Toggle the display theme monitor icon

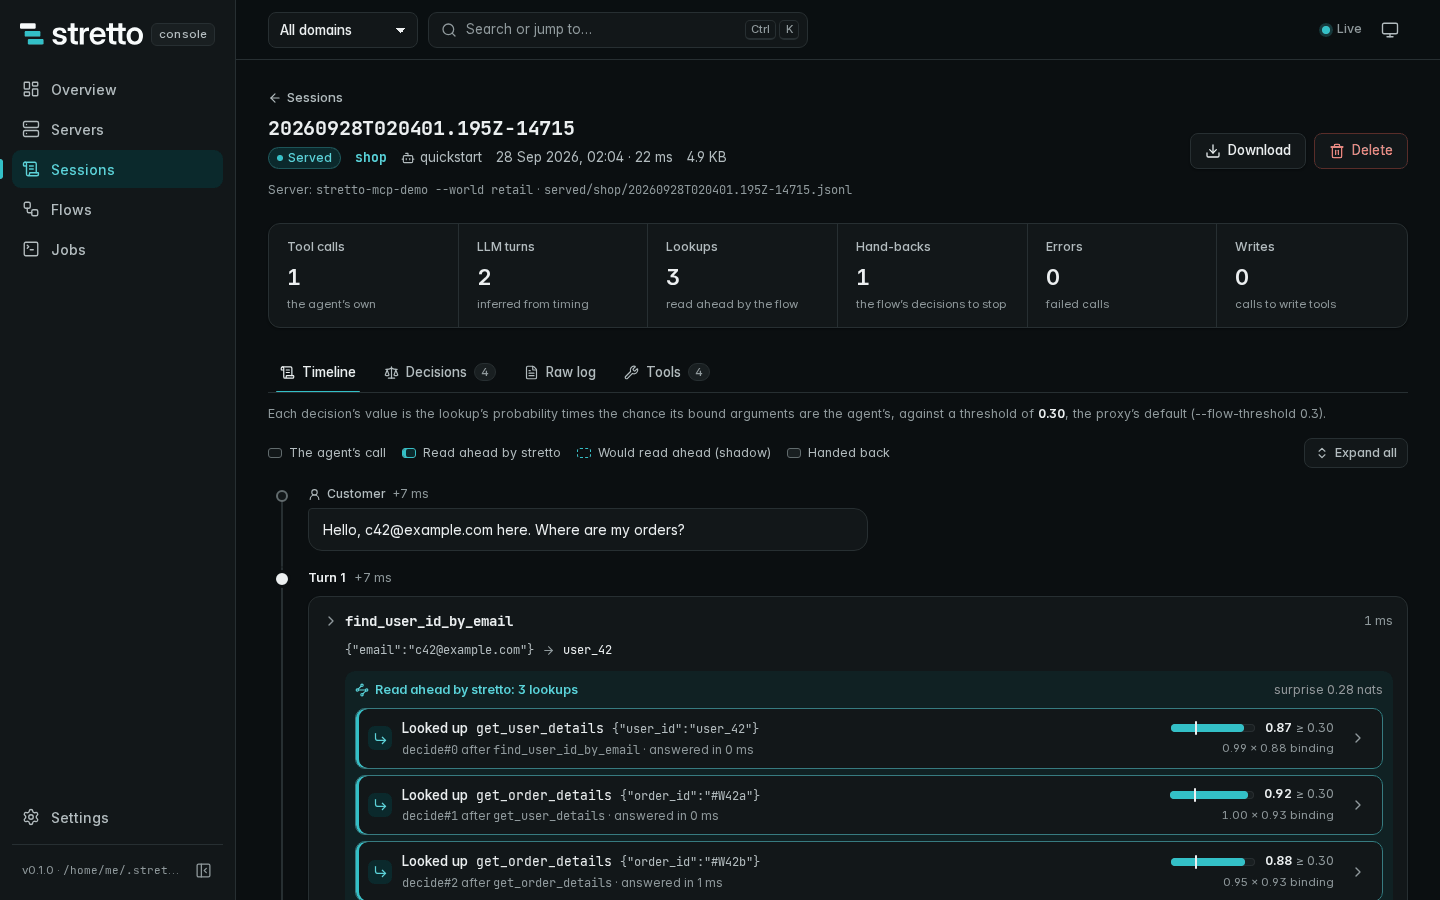point(1390,30)
